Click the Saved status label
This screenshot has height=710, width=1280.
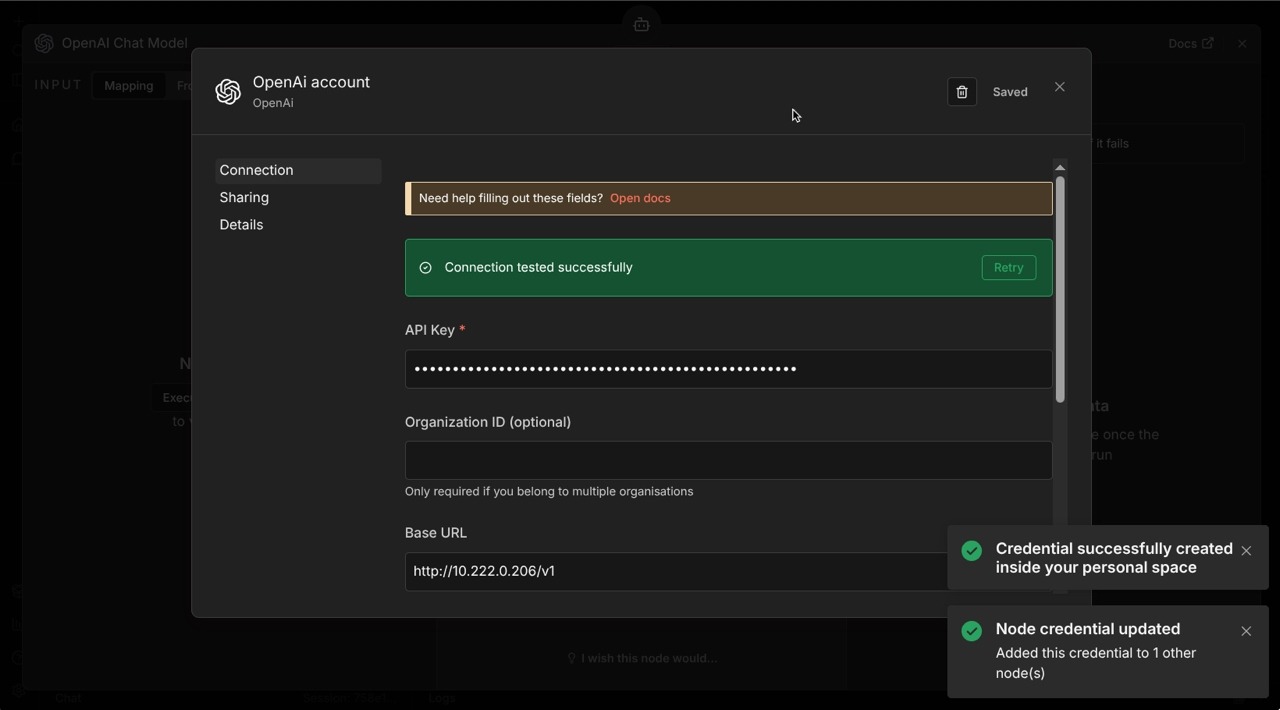1010,92
